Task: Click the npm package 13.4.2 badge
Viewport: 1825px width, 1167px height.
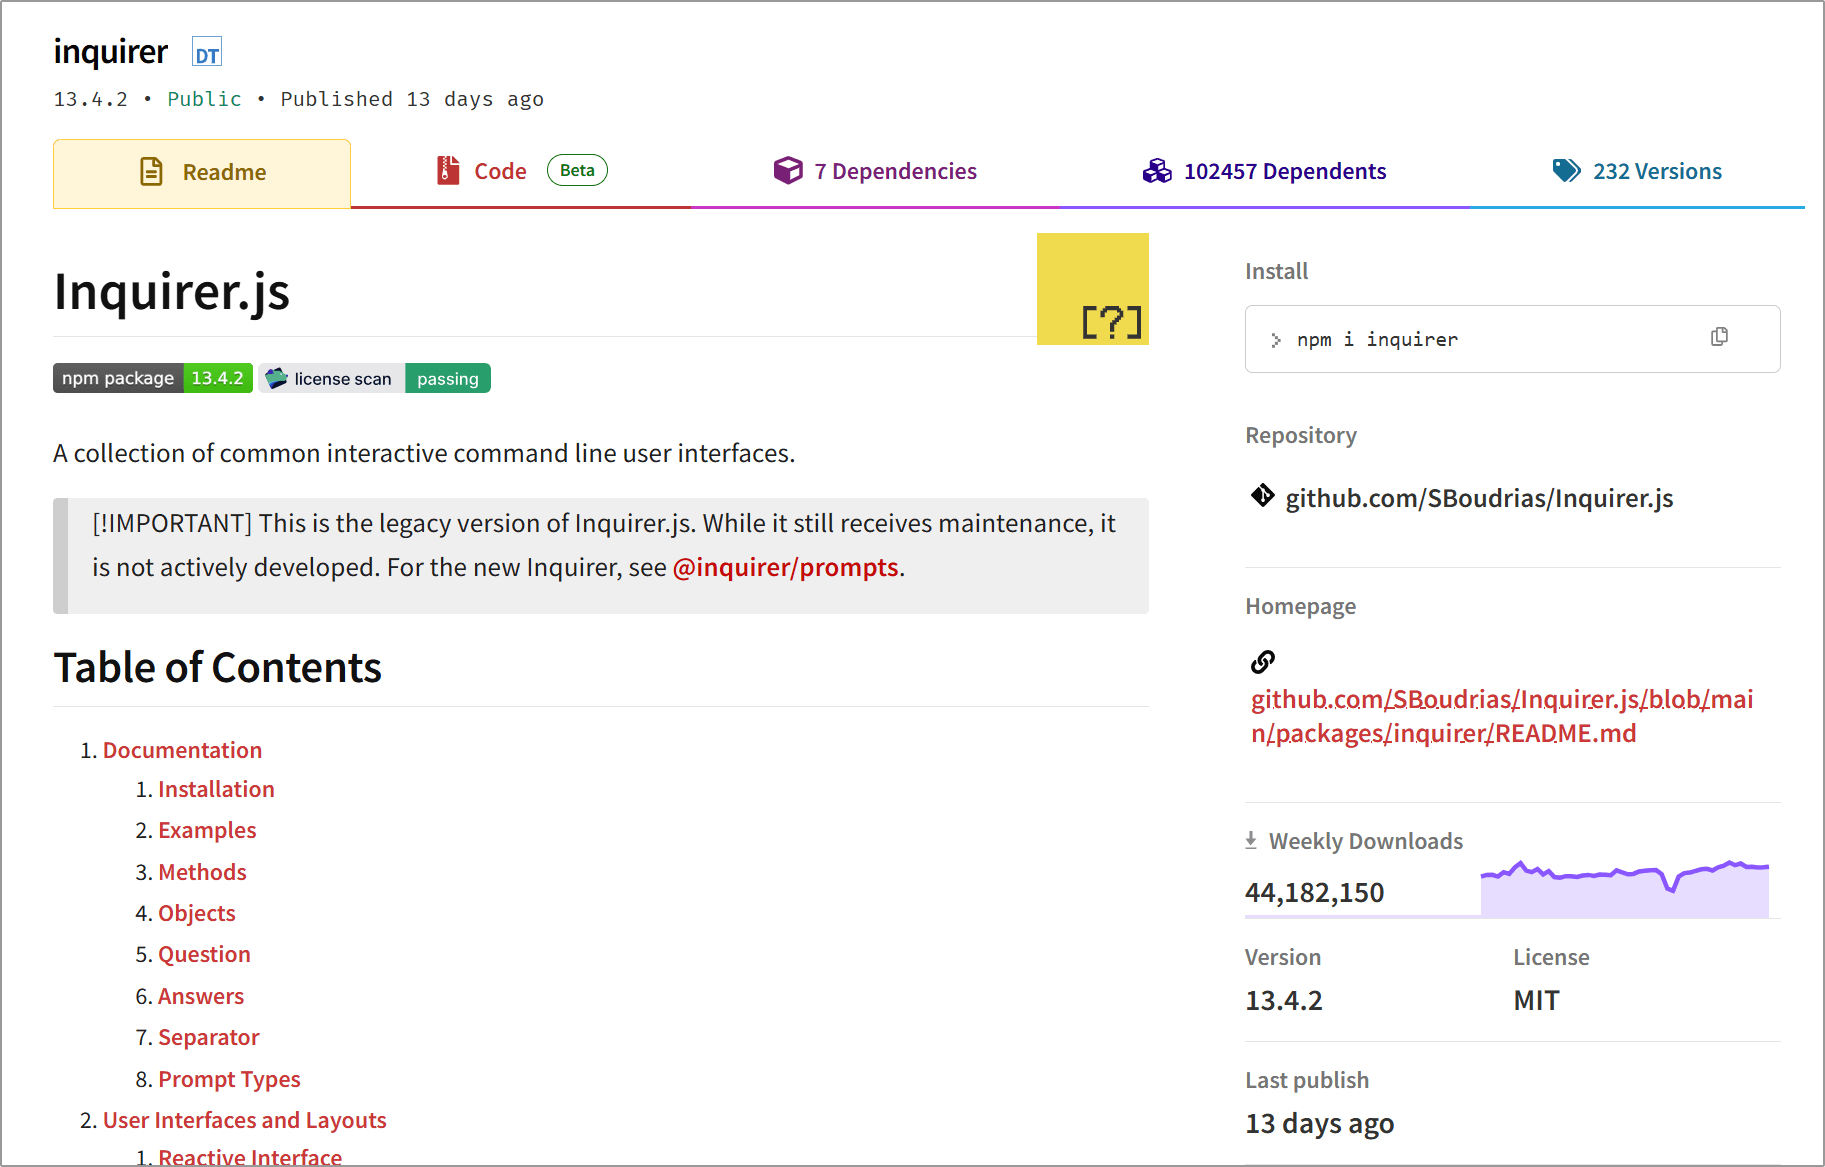Action: point(153,378)
